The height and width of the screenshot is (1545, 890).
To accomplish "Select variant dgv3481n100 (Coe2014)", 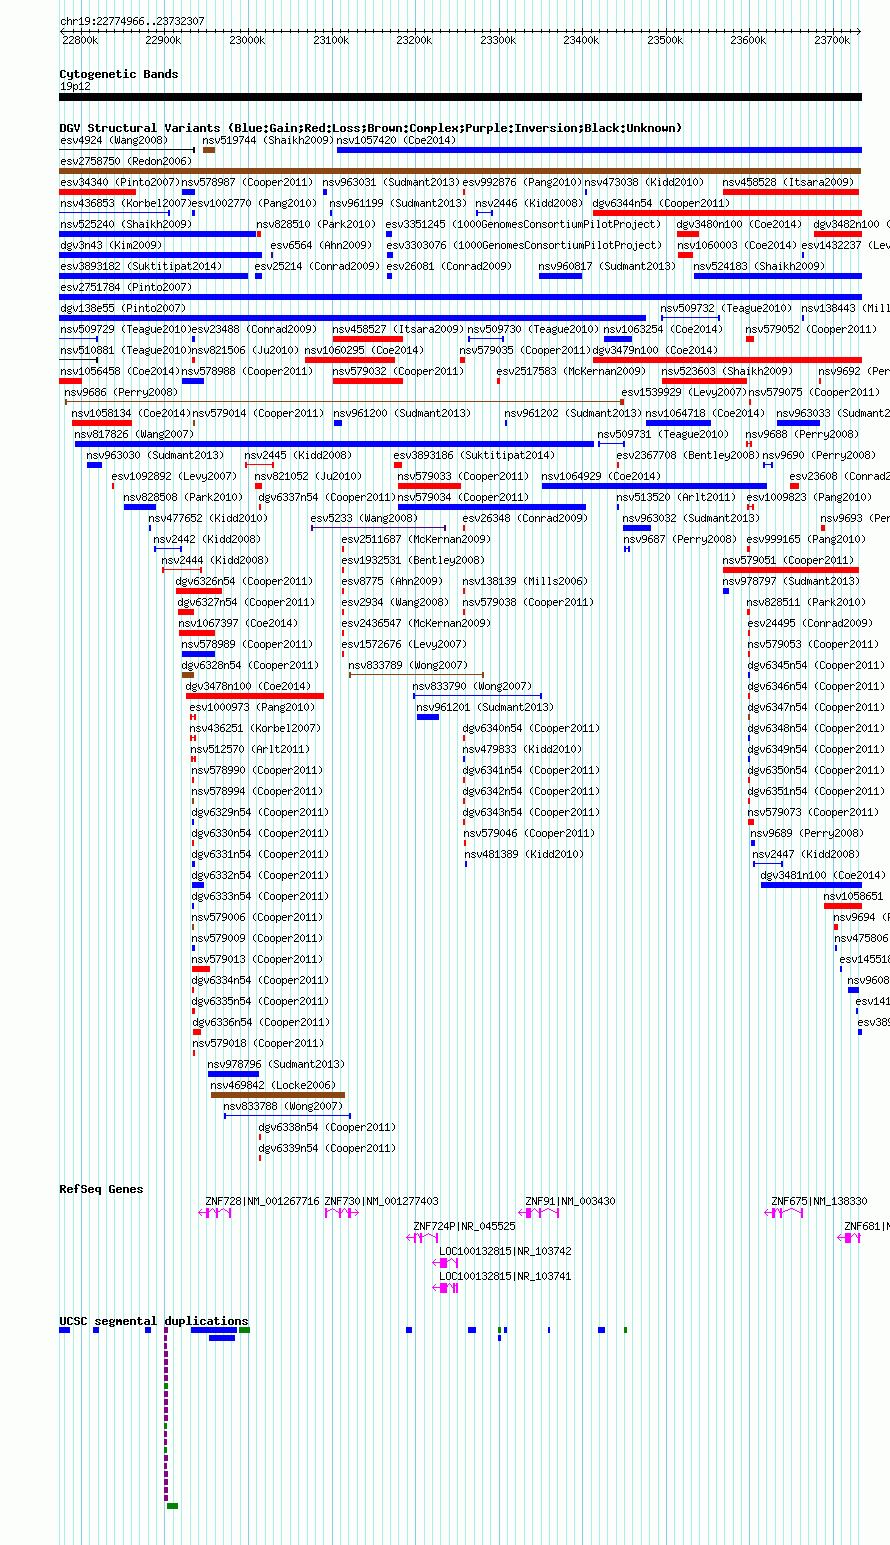I will (823, 875).
